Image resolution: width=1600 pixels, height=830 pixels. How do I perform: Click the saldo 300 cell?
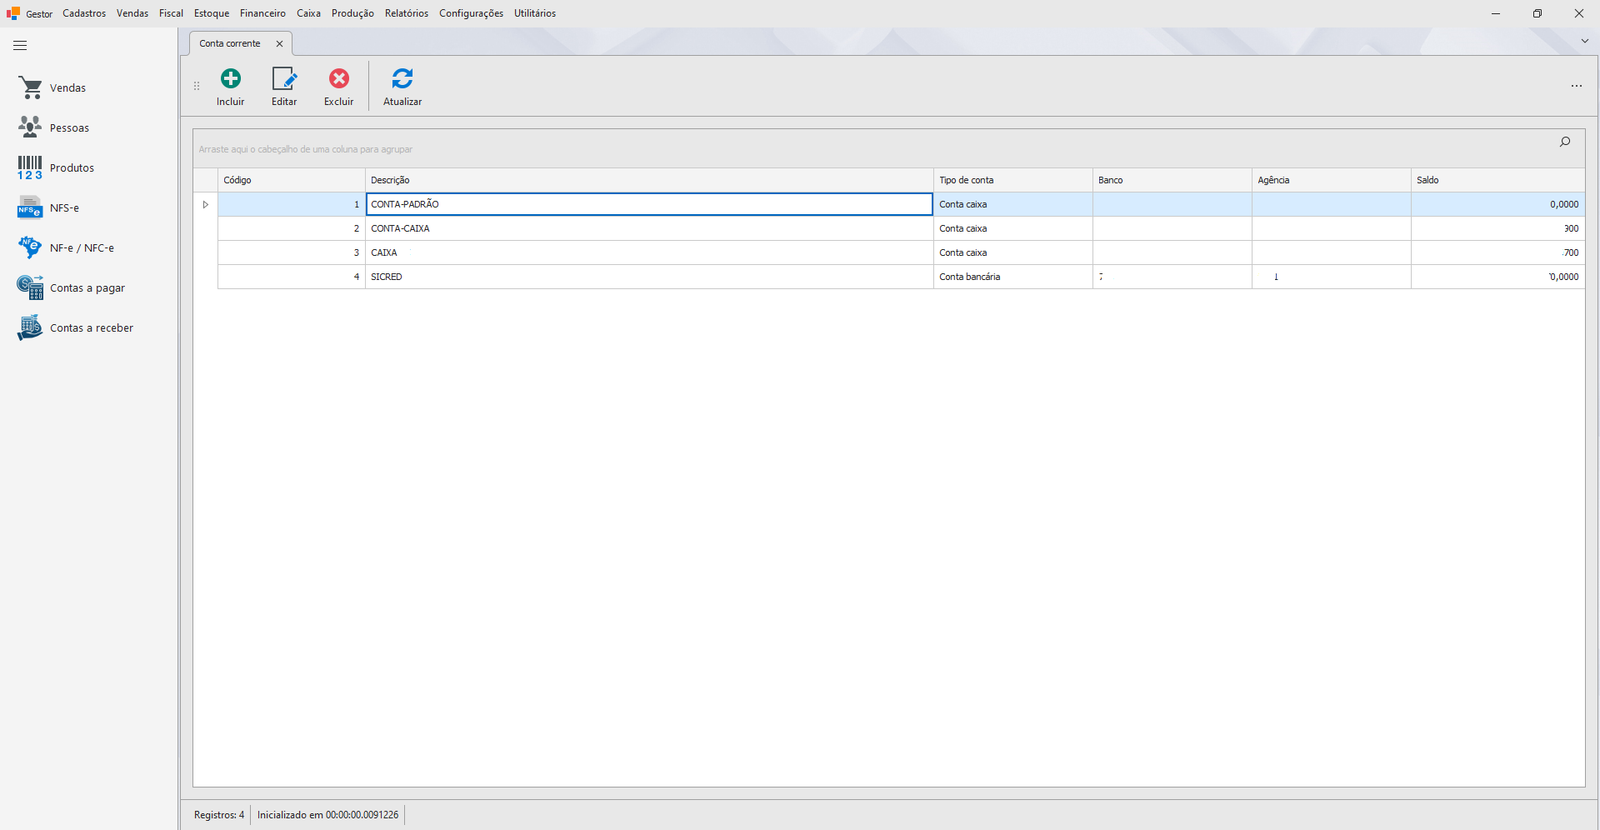coord(1497,228)
